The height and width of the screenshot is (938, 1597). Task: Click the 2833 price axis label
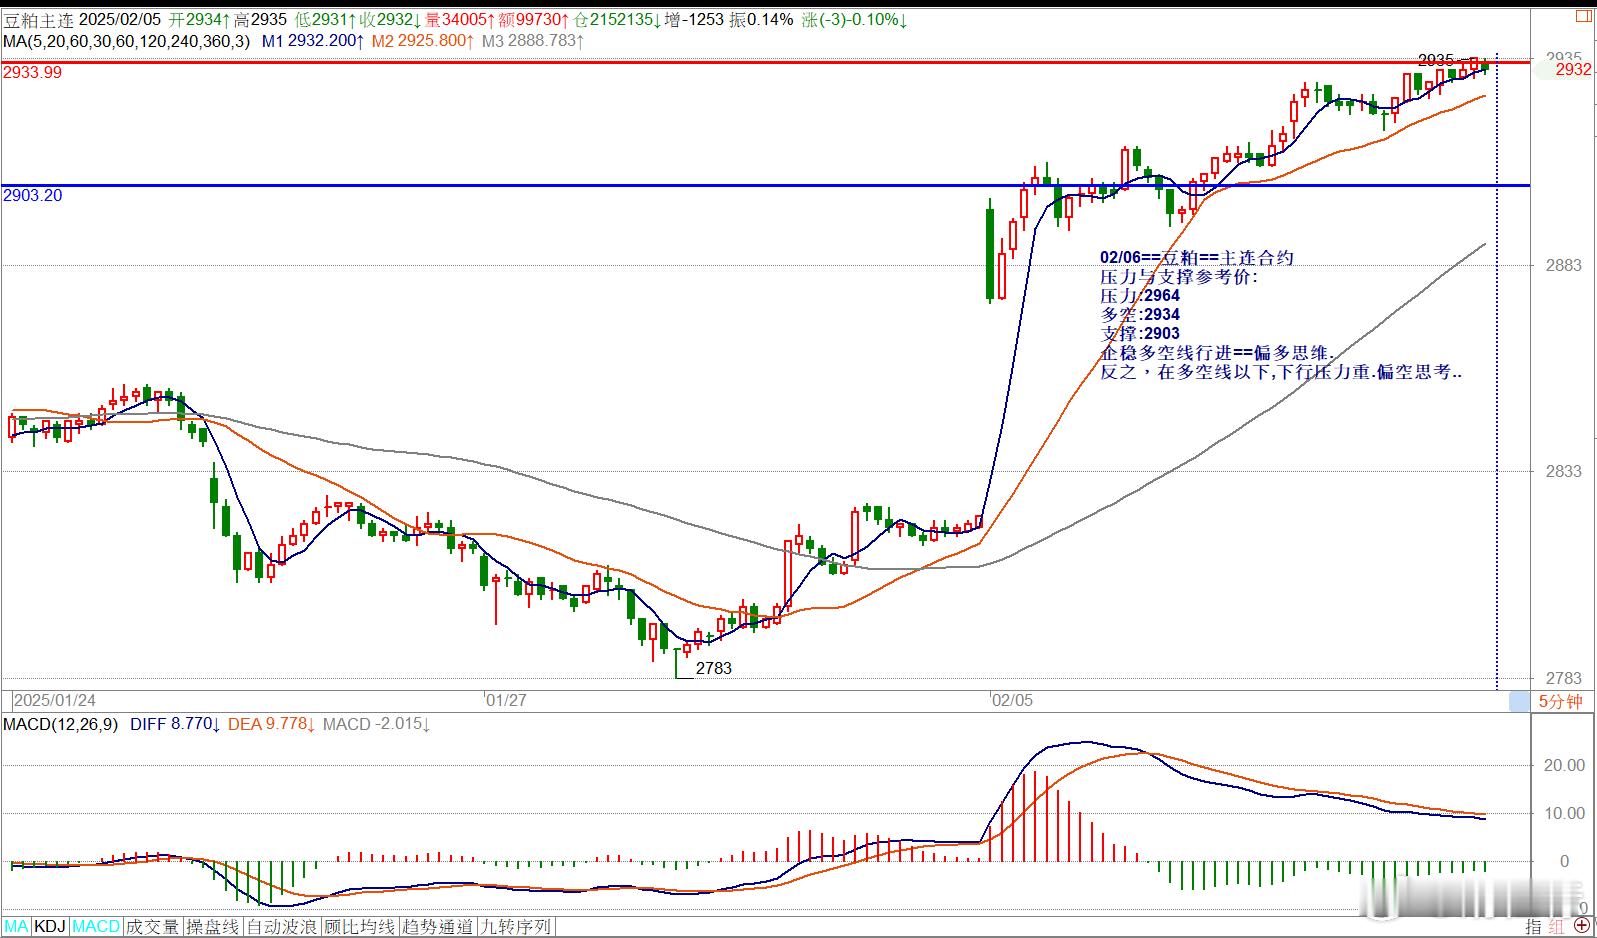1564,471
